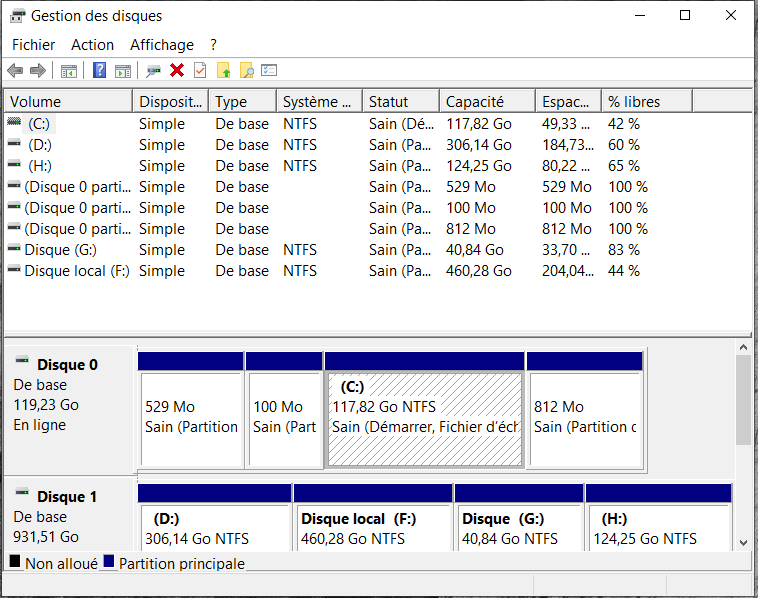This screenshot has height=598, width=758.
Task: Click the yellow folder with green arrow icon
Action: tap(223, 70)
